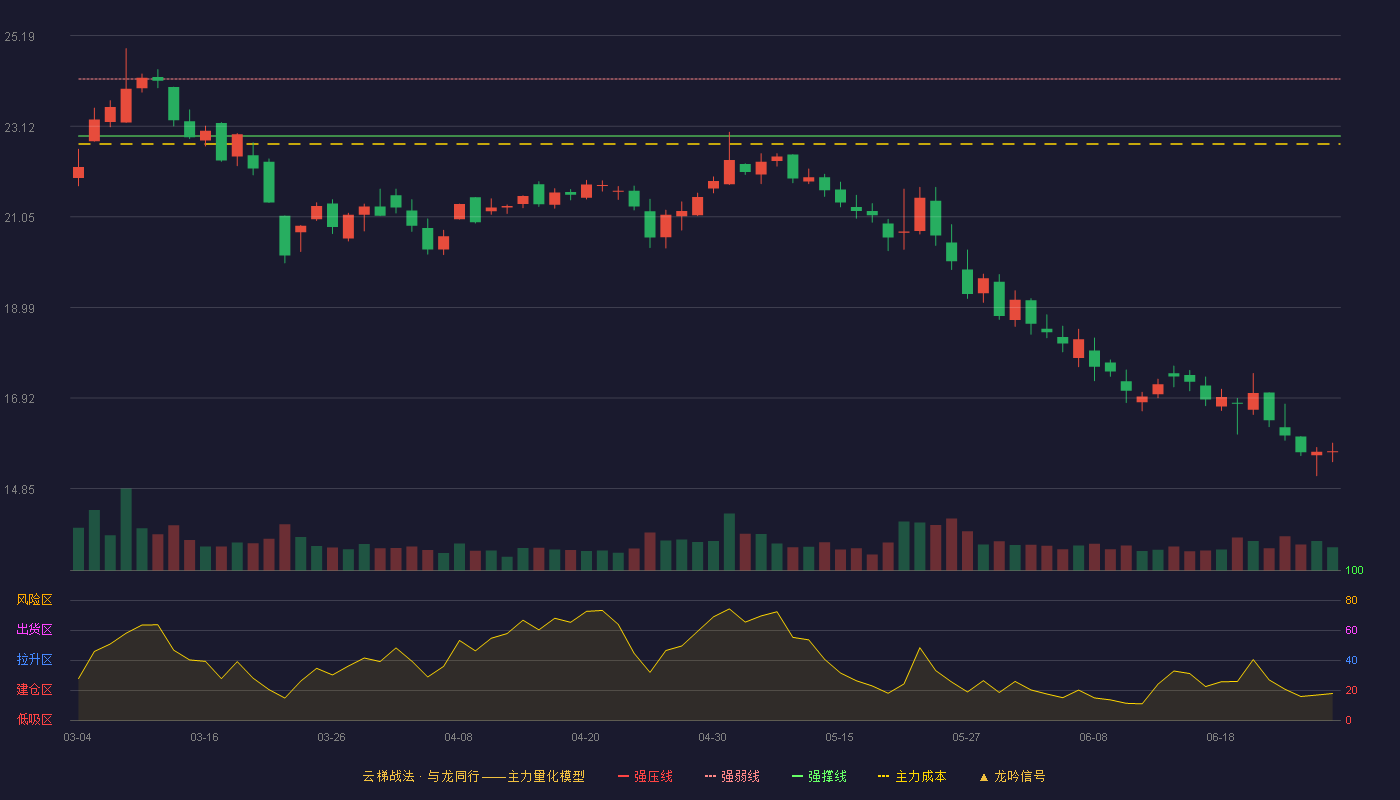
Task: Click the 0 indicator axis label
Action: pyautogui.click(x=1348, y=720)
